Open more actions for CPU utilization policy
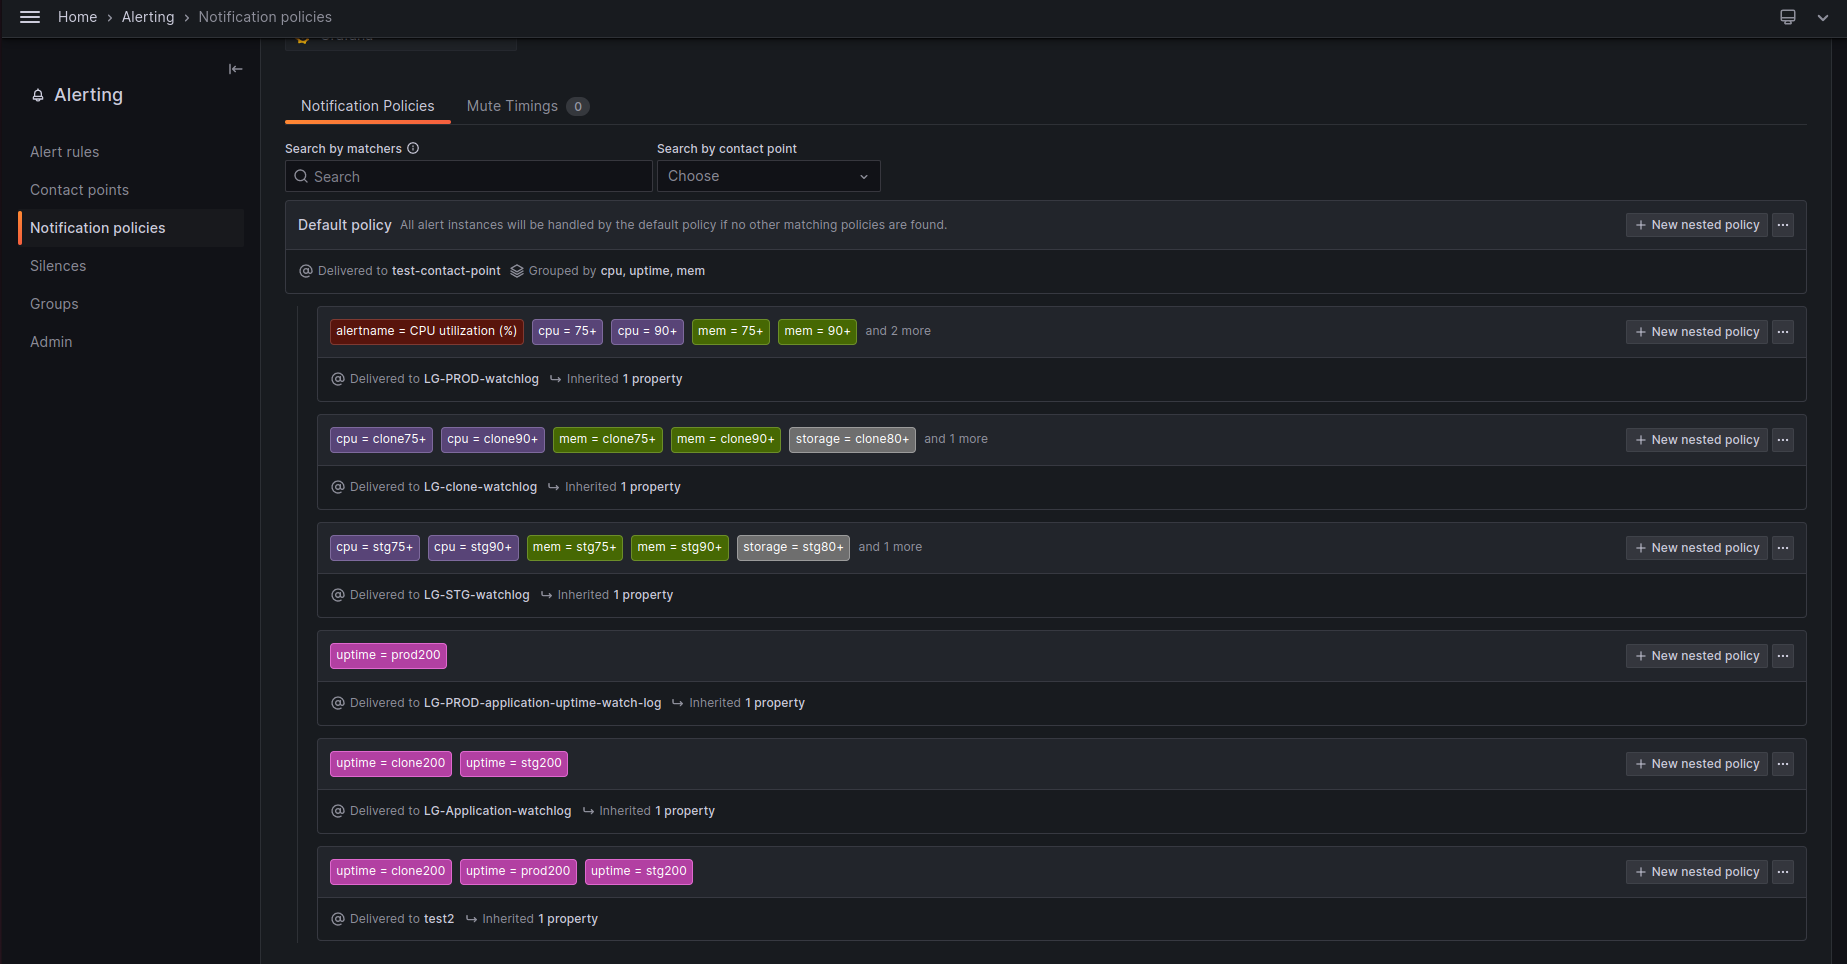Image resolution: width=1847 pixels, height=964 pixels. 1783,332
